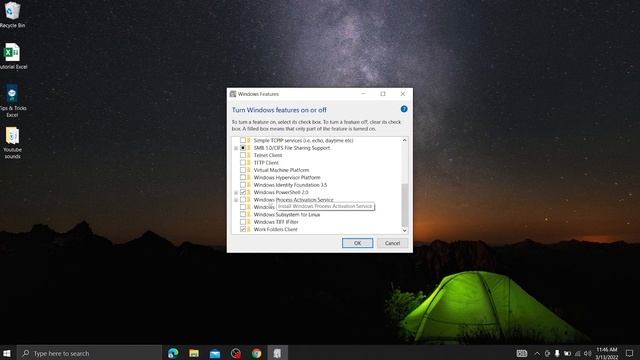
Task: Check the Simple TCPIP services checkbox
Action: (x=243, y=140)
